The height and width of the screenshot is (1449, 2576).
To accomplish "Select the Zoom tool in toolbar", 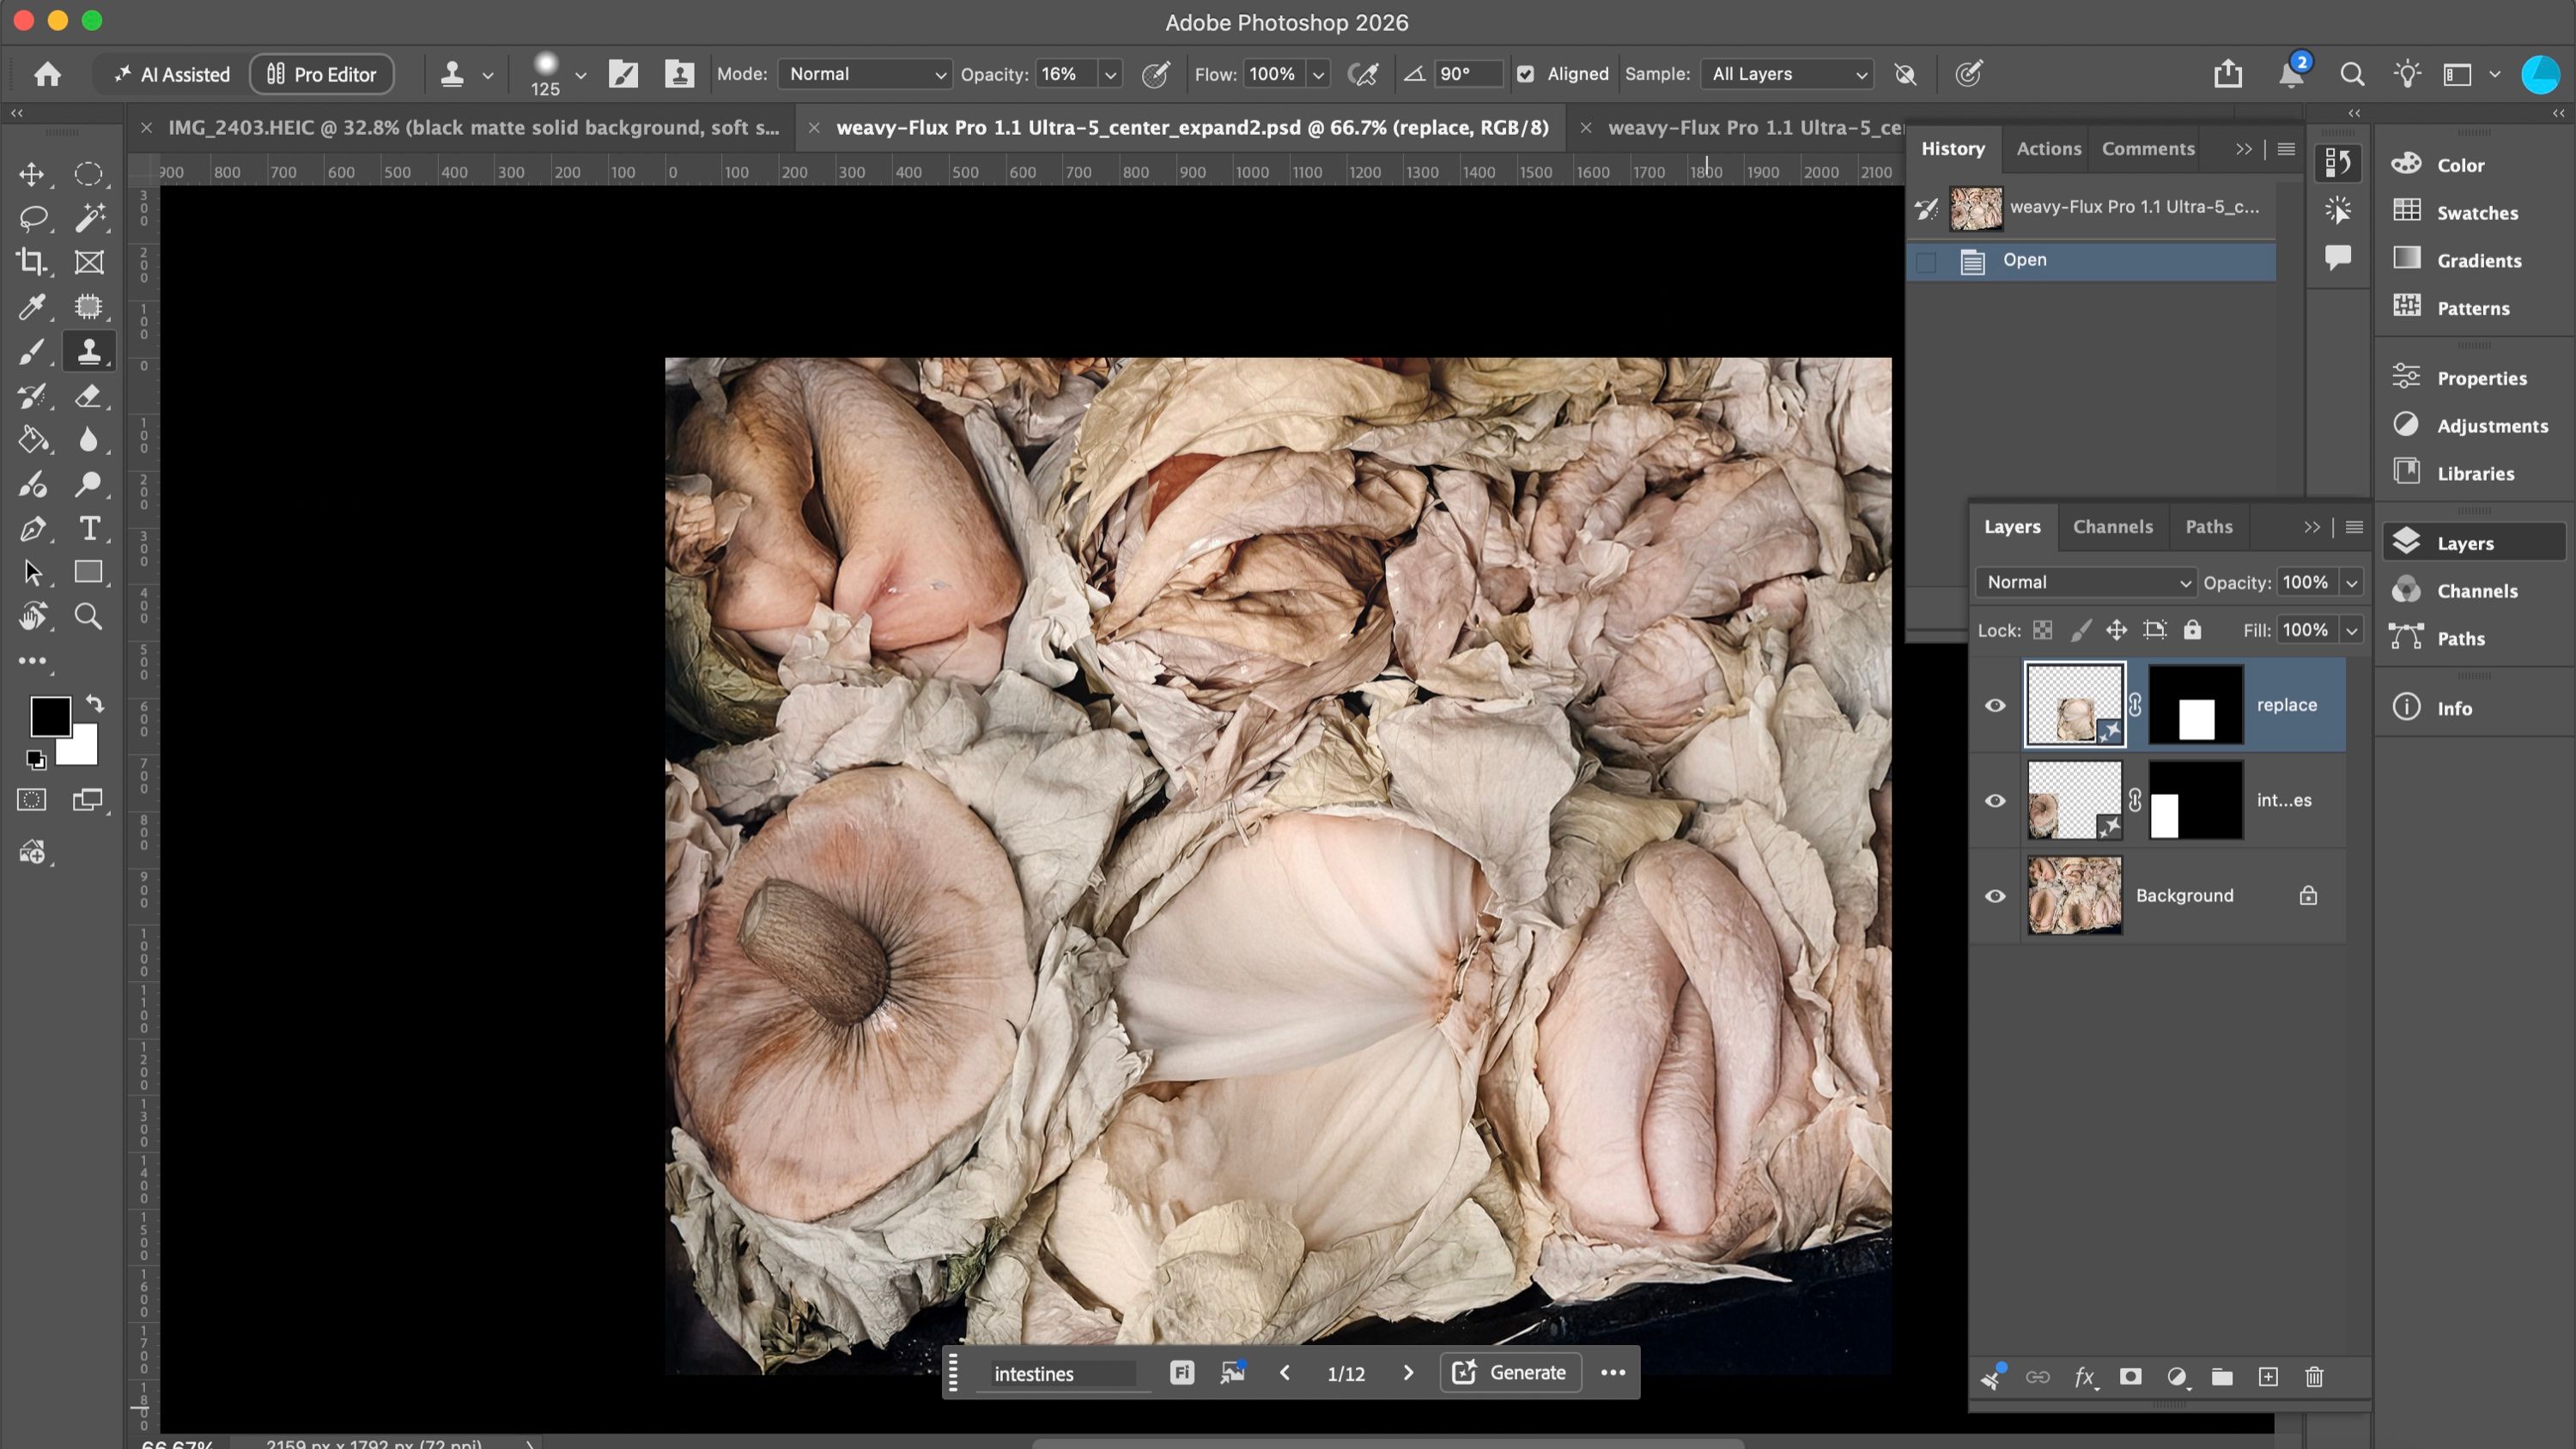I will click(x=88, y=616).
